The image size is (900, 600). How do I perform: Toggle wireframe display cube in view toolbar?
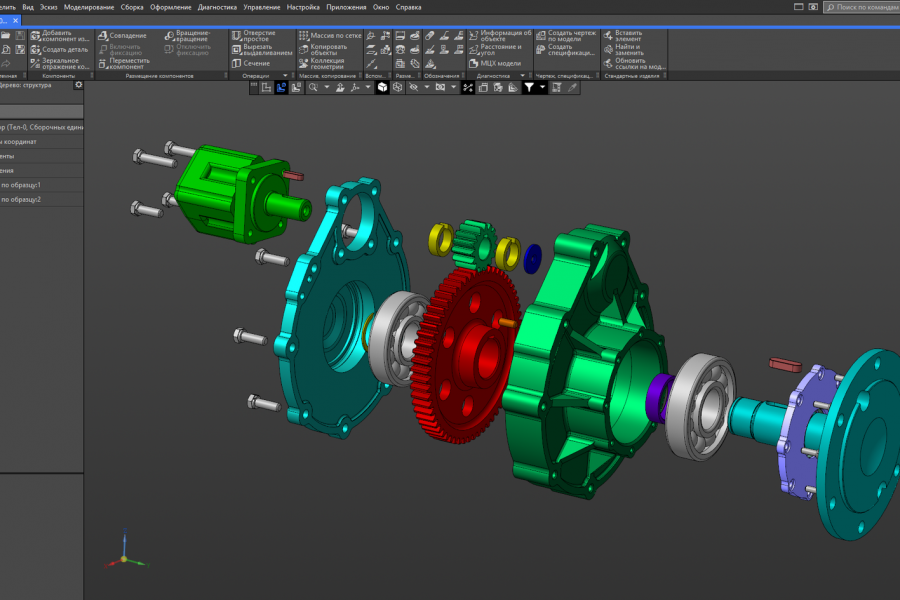[397, 87]
